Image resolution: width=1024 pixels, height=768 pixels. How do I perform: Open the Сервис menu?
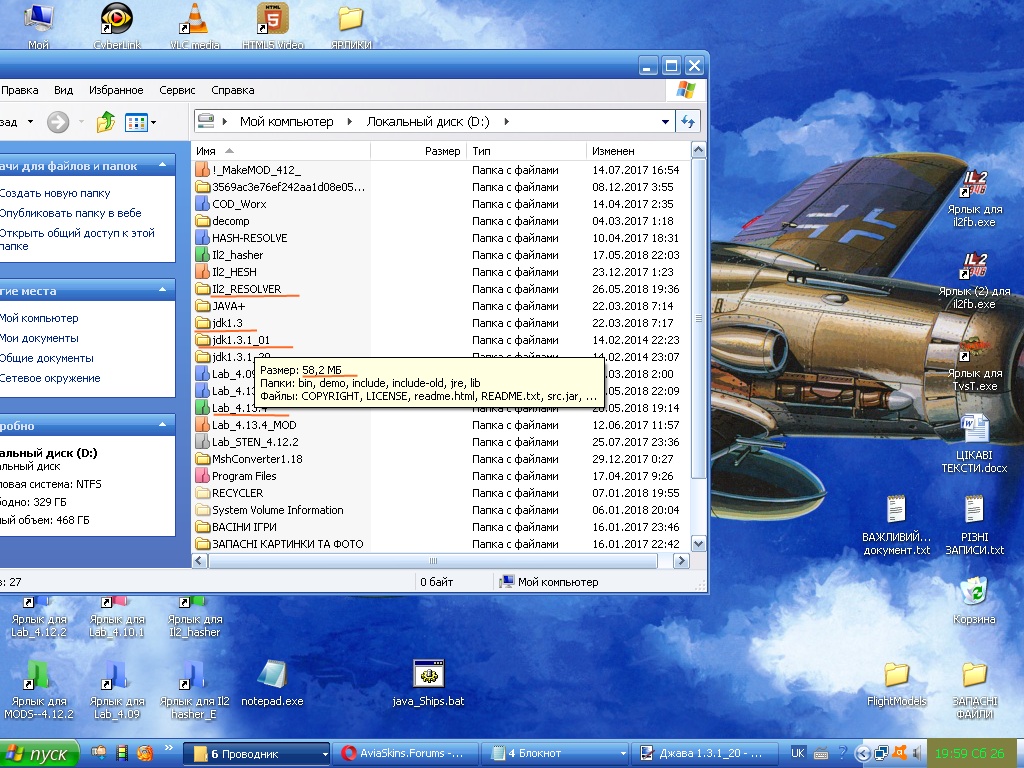tap(177, 90)
